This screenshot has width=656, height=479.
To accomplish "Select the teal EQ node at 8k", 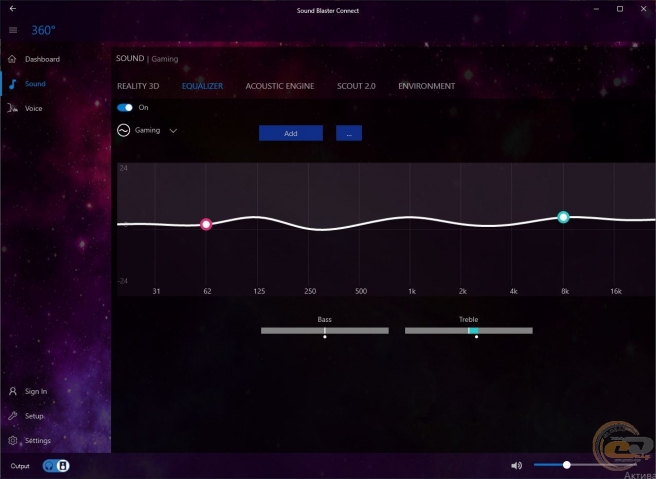I will point(564,217).
